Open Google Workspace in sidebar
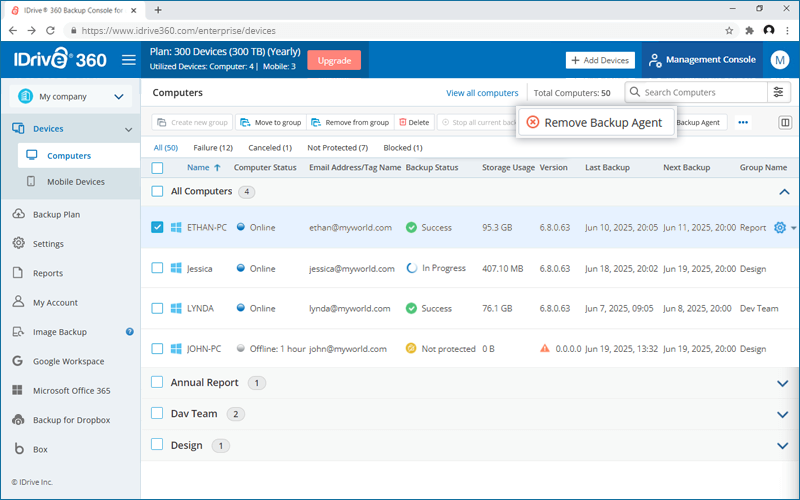This screenshot has height=500, width=800. coord(70,361)
